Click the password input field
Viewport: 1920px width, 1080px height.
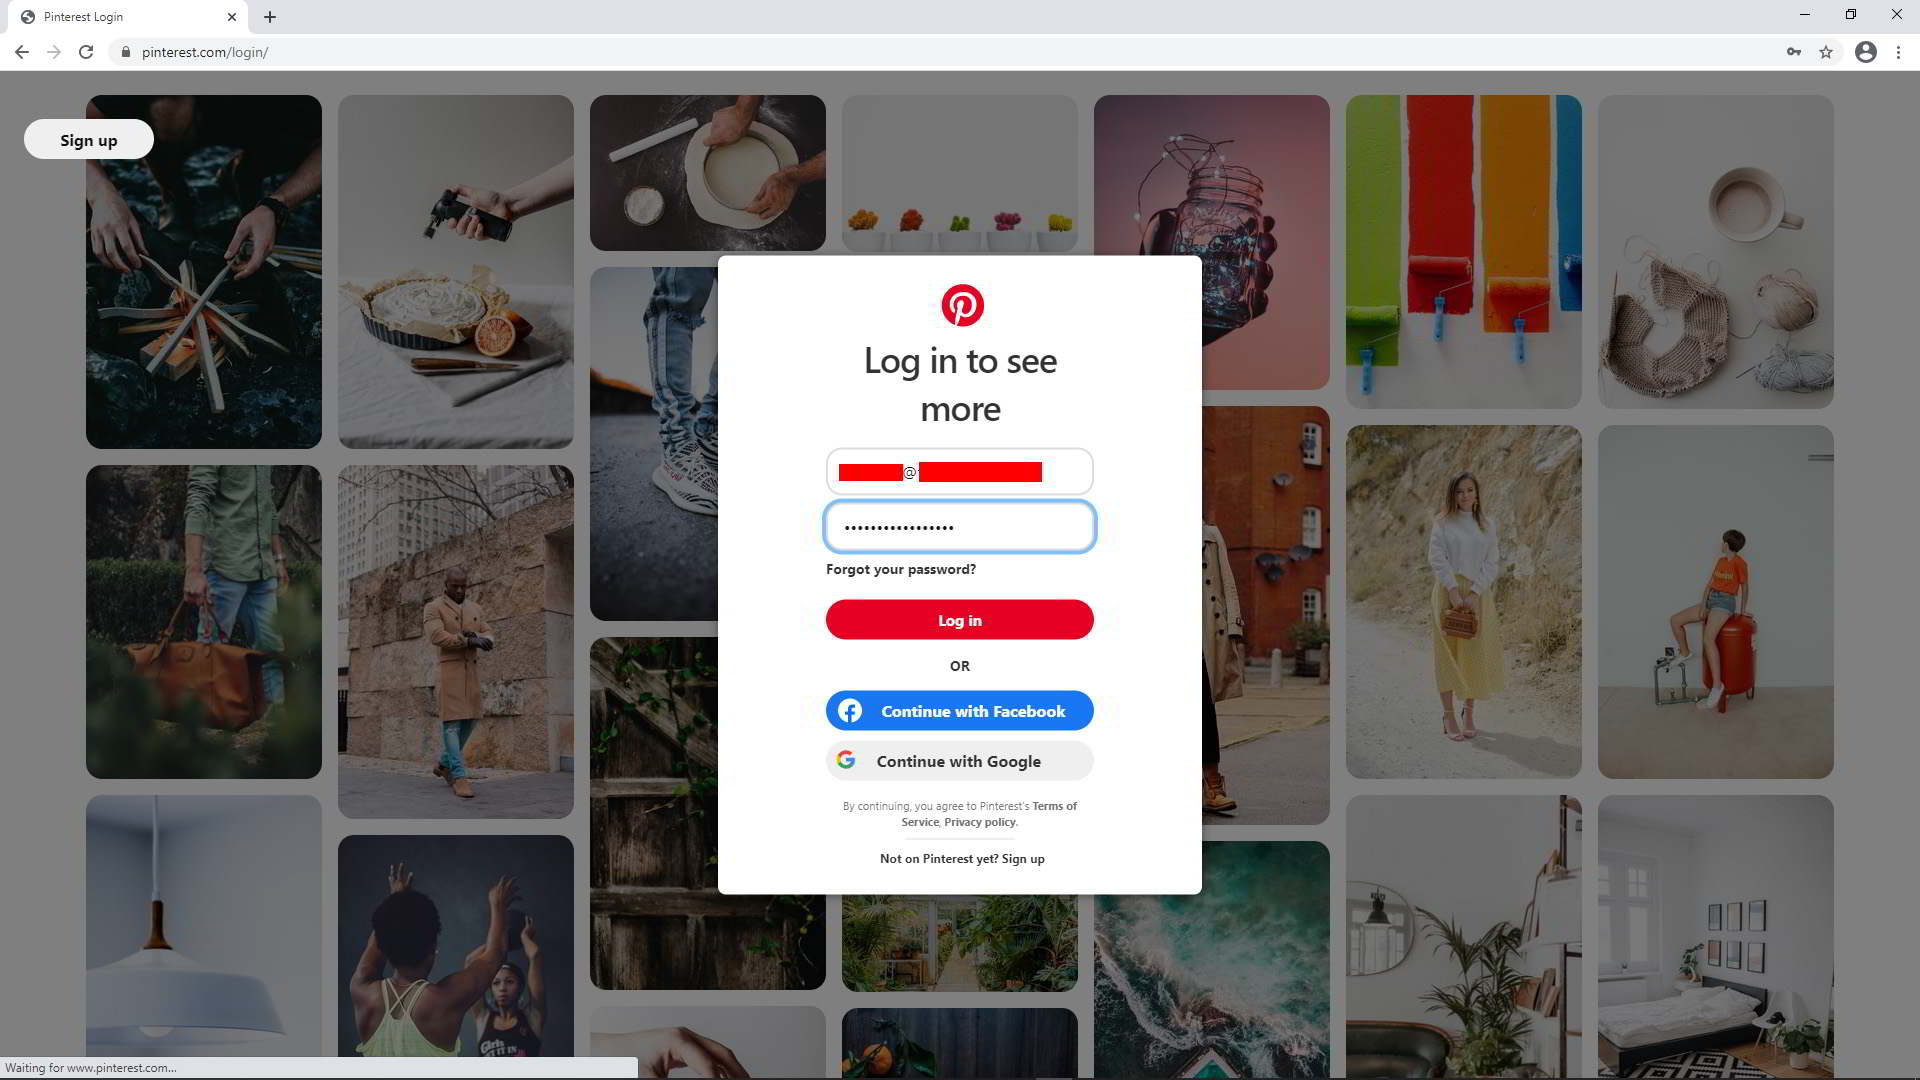[x=960, y=526]
